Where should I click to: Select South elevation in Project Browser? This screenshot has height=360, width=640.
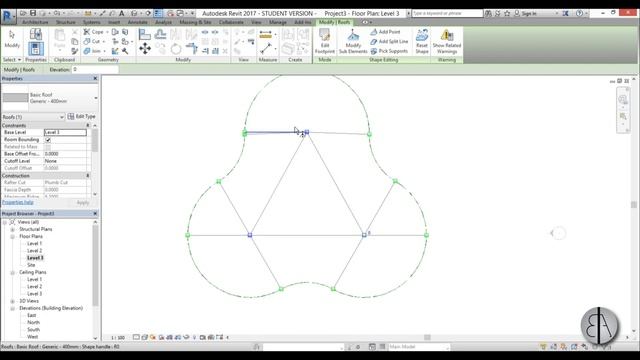[x=33, y=329]
